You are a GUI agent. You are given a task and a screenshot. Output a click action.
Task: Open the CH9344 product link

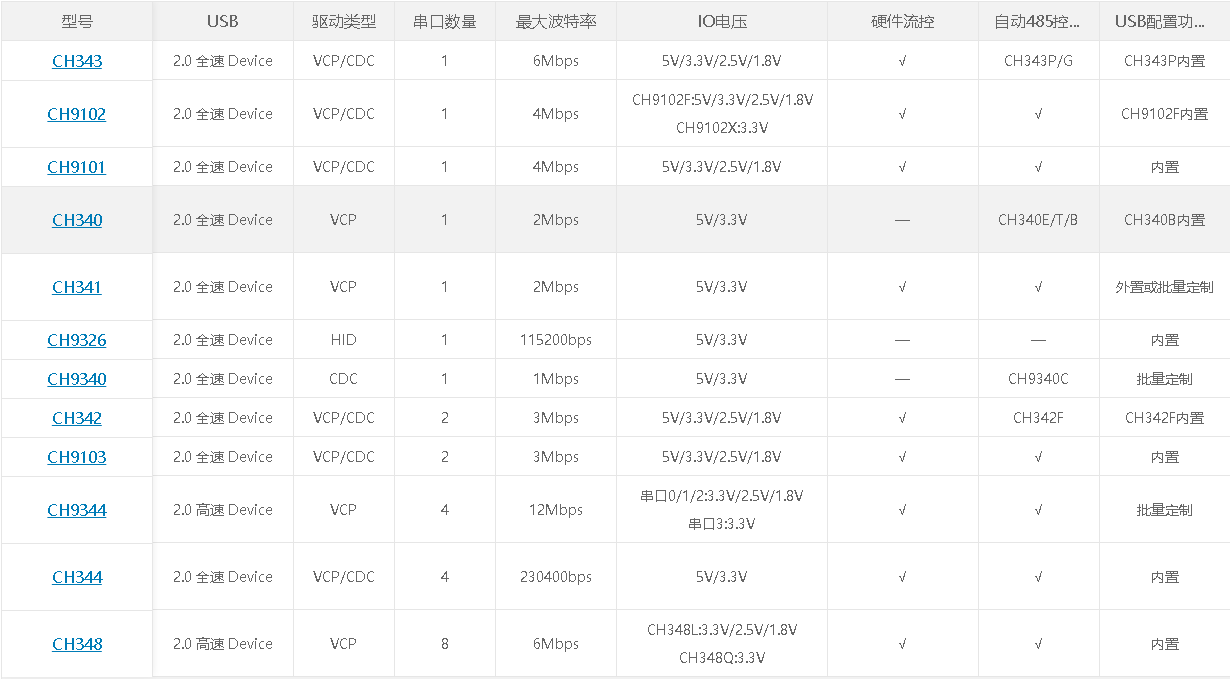(77, 510)
